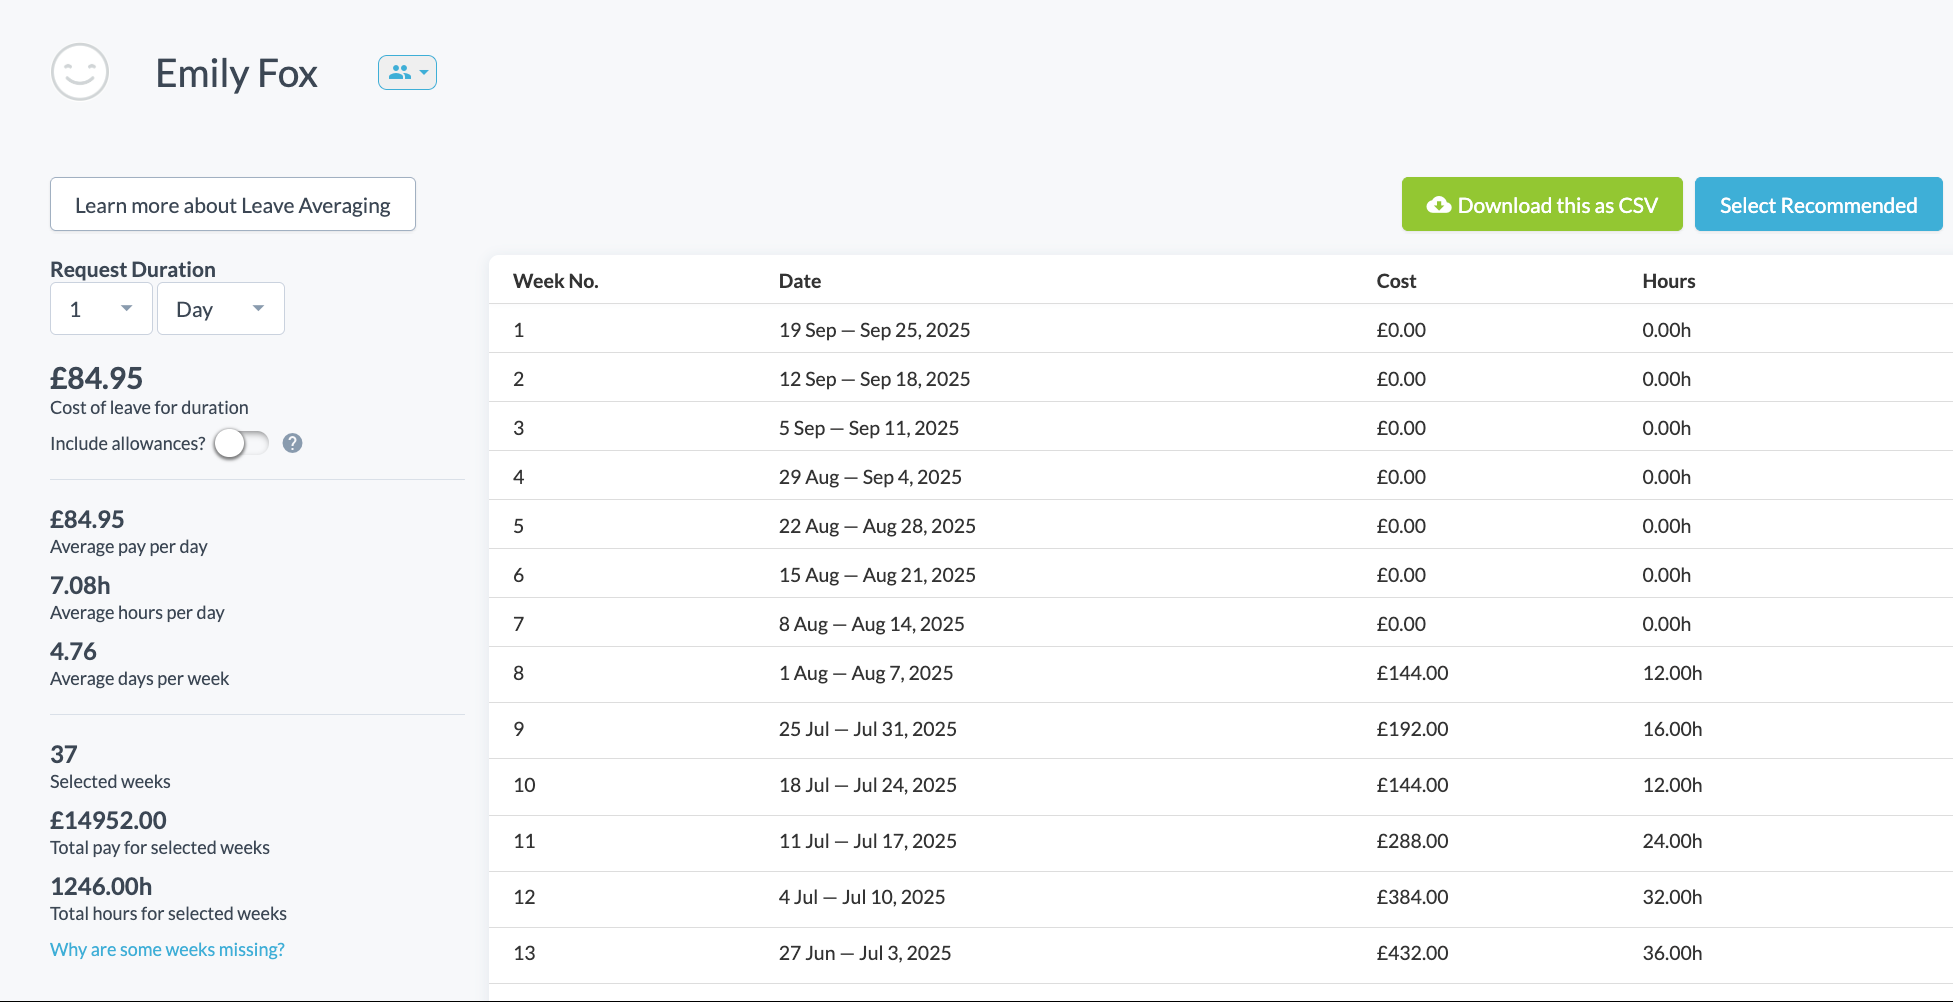Viewport: 1953px width, 1002px height.
Task: Click the Date column header
Action: click(799, 281)
